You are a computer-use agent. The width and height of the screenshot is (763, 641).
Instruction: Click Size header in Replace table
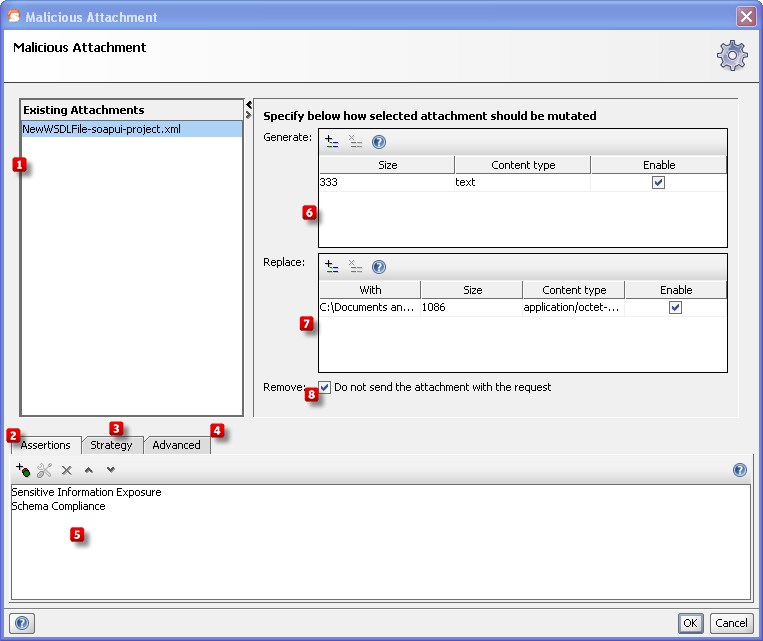point(472,290)
